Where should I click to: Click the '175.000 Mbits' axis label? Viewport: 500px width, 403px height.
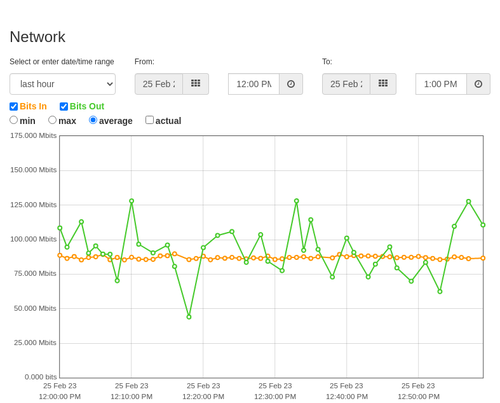33,135
